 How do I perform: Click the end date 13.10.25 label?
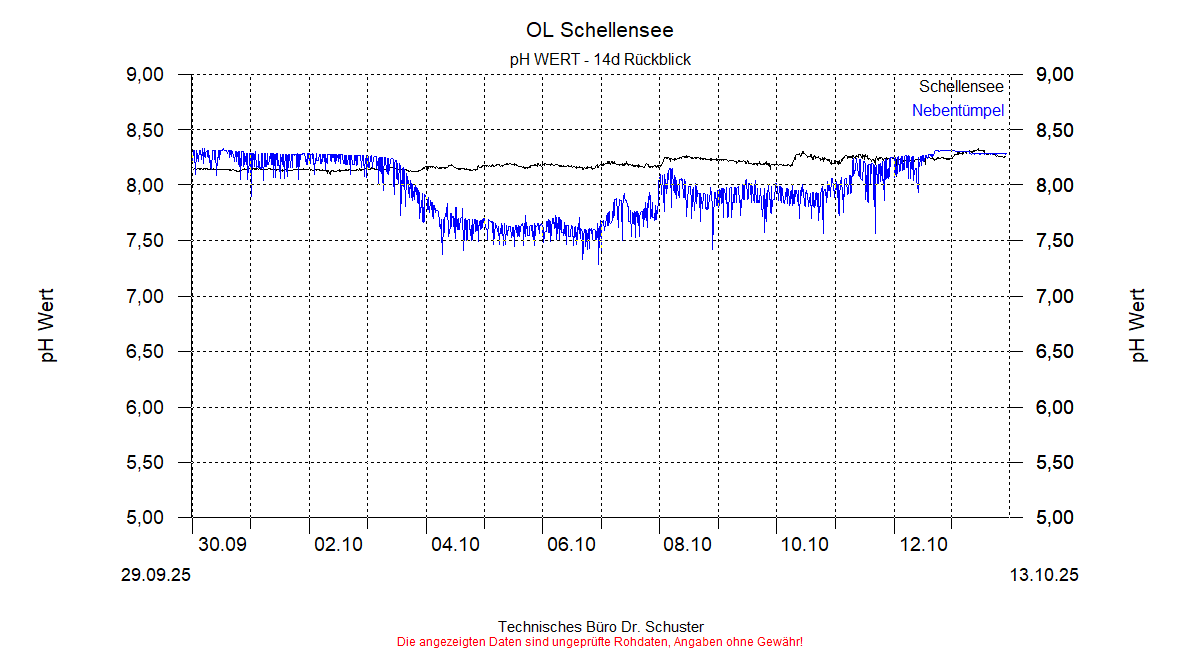1044,575
